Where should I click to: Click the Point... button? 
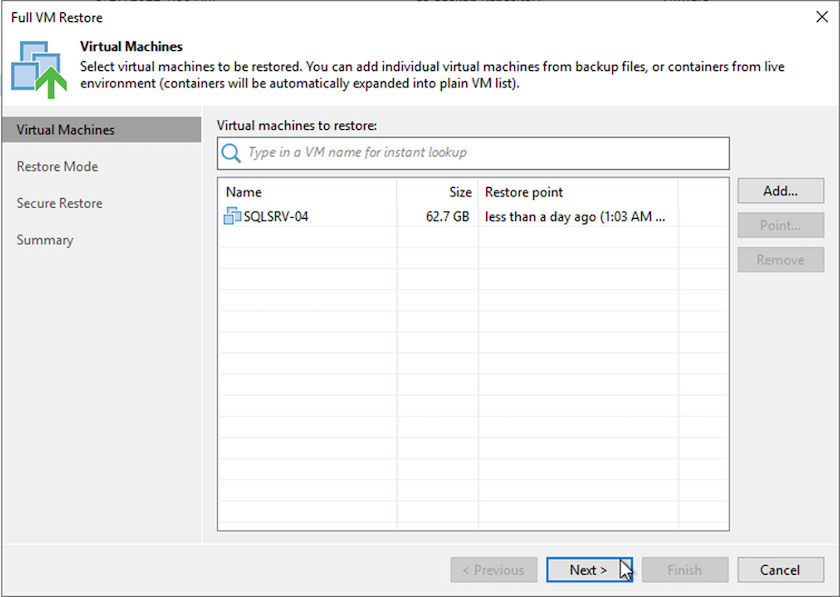780,225
